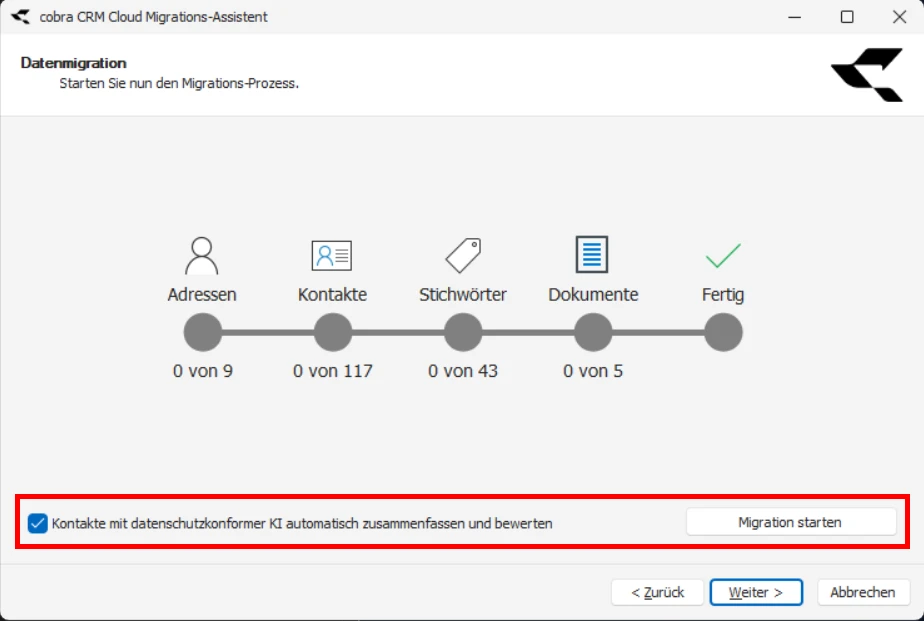
Task: Click the '0 von 43' counter under Stichwörter
Action: click(x=463, y=370)
